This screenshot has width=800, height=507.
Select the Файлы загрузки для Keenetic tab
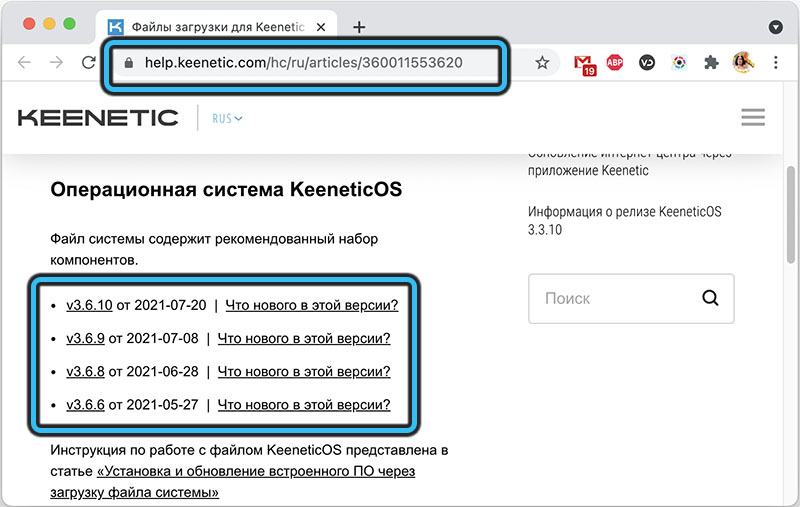click(x=216, y=27)
